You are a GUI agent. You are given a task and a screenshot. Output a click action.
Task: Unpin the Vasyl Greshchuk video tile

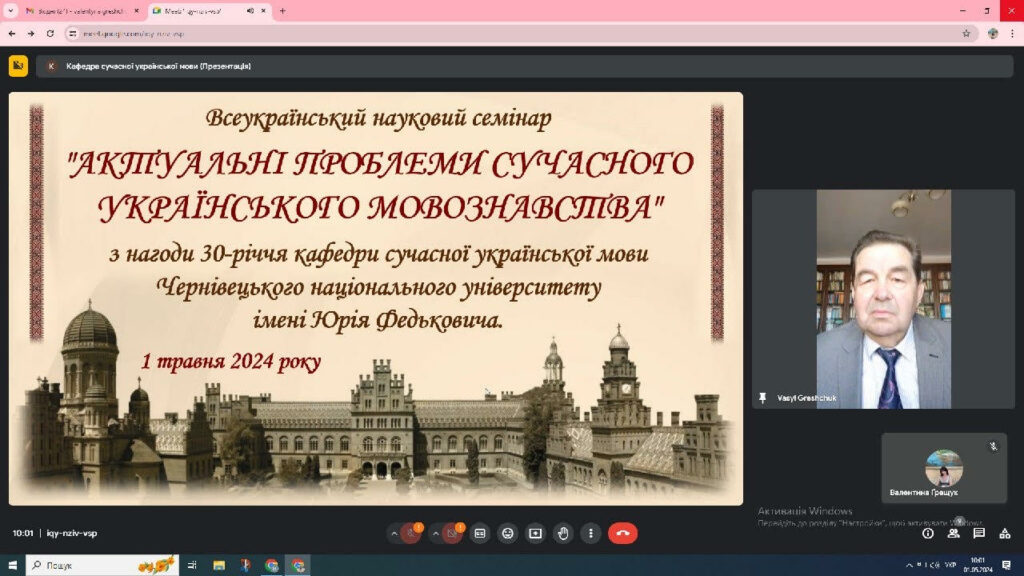click(763, 398)
